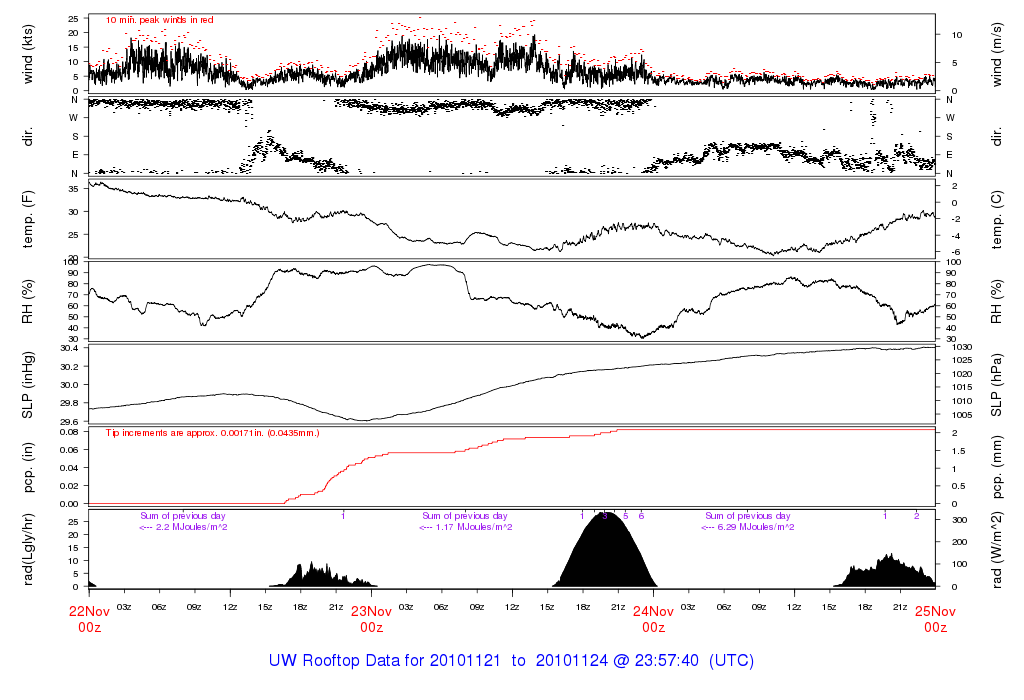Viewport: 1024px width, 700px height.
Task: Select the '22Nov' date label
Action: [89, 612]
